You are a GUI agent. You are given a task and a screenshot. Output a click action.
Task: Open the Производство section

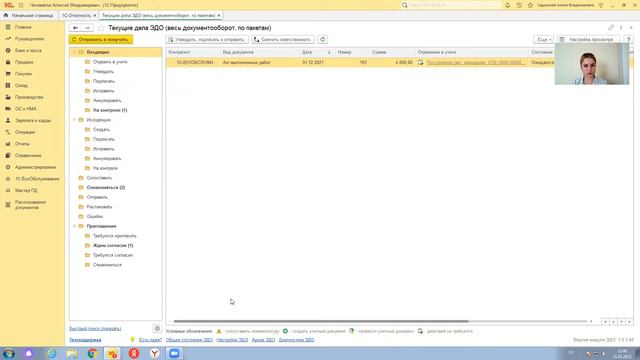[29, 97]
